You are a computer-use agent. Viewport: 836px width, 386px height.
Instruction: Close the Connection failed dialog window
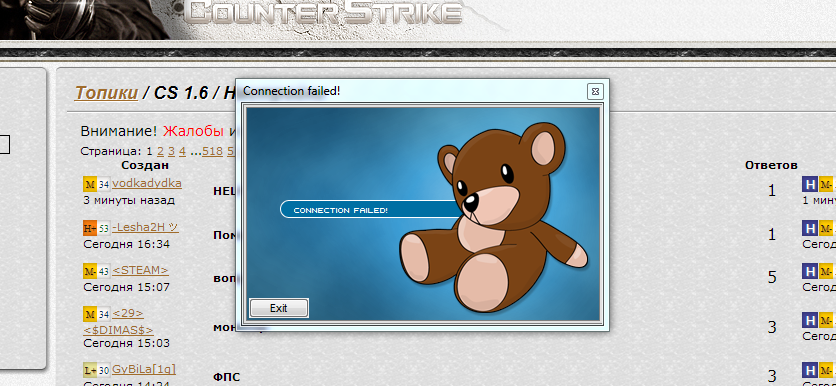tap(595, 92)
